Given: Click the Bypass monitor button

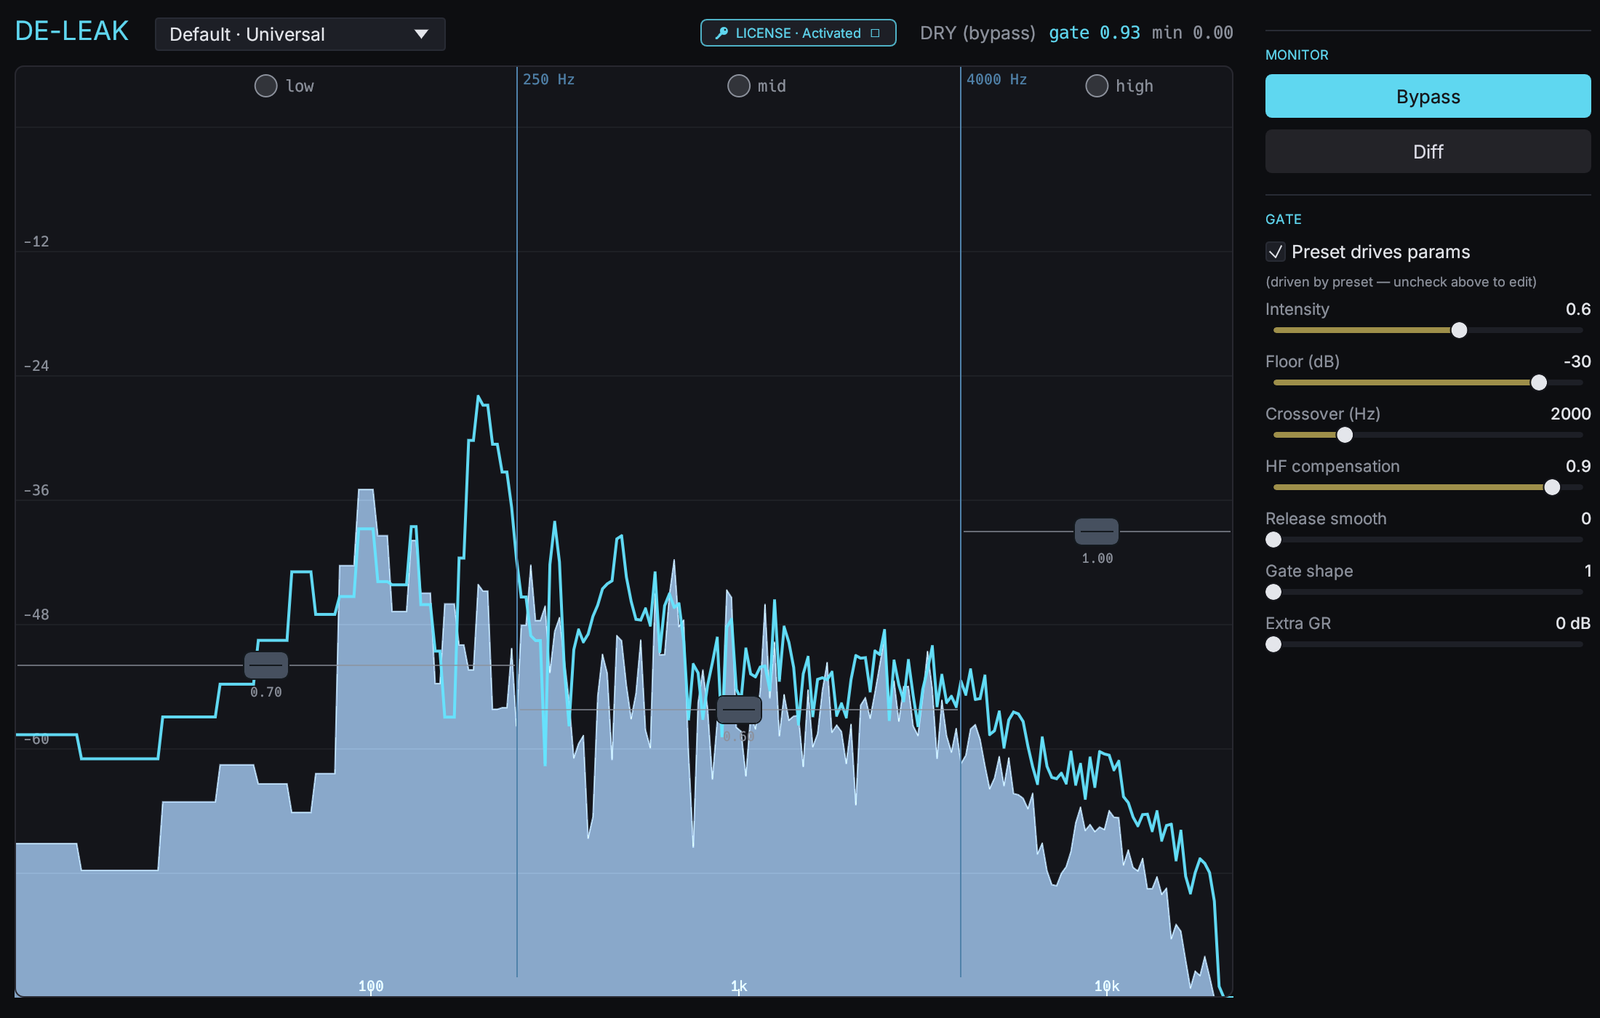Looking at the screenshot, I should [x=1428, y=96].
